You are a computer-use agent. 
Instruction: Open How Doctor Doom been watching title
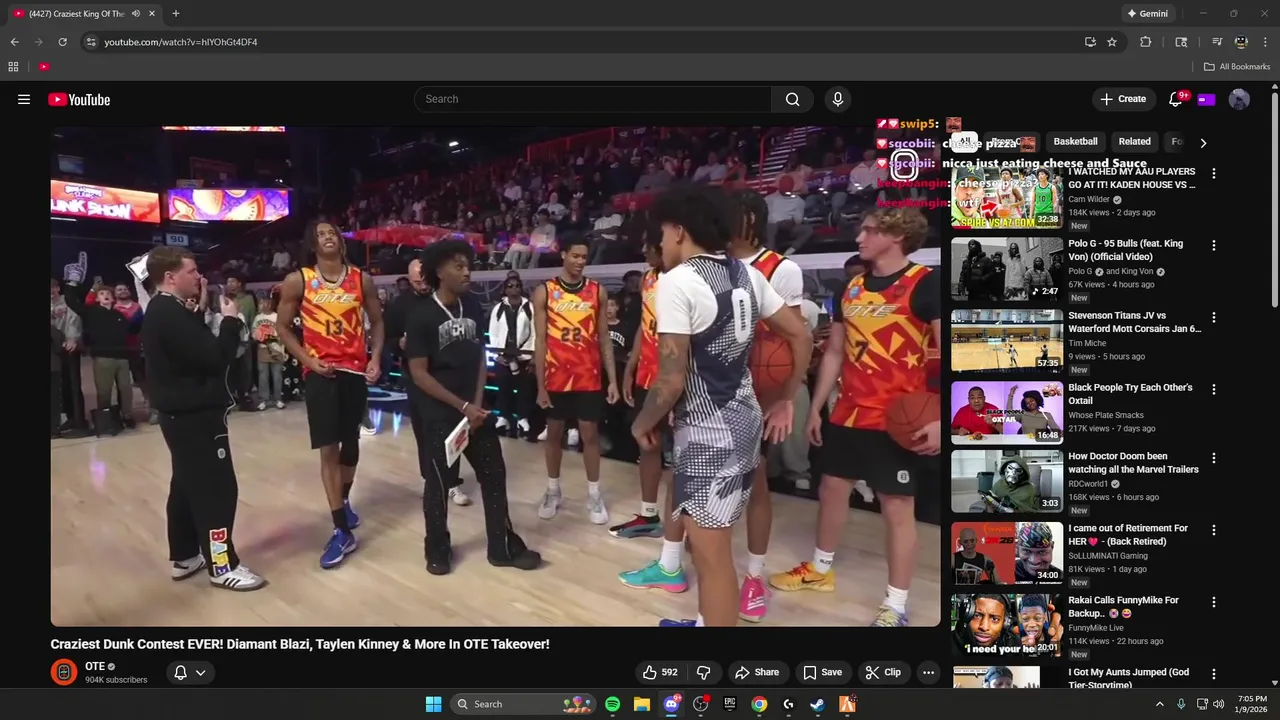pos(1133,463)
